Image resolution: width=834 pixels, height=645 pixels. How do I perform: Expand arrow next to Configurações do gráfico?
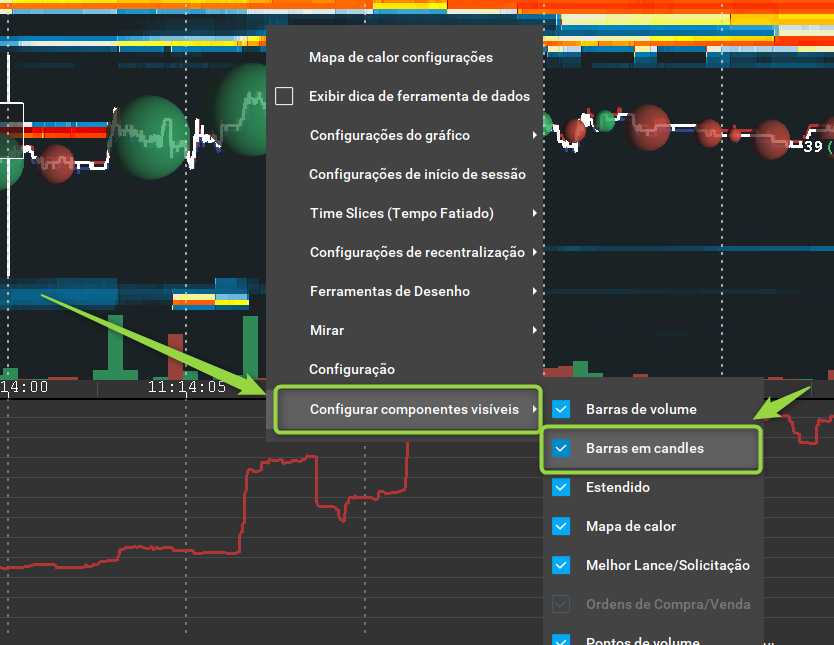click(x=535, y=135)
